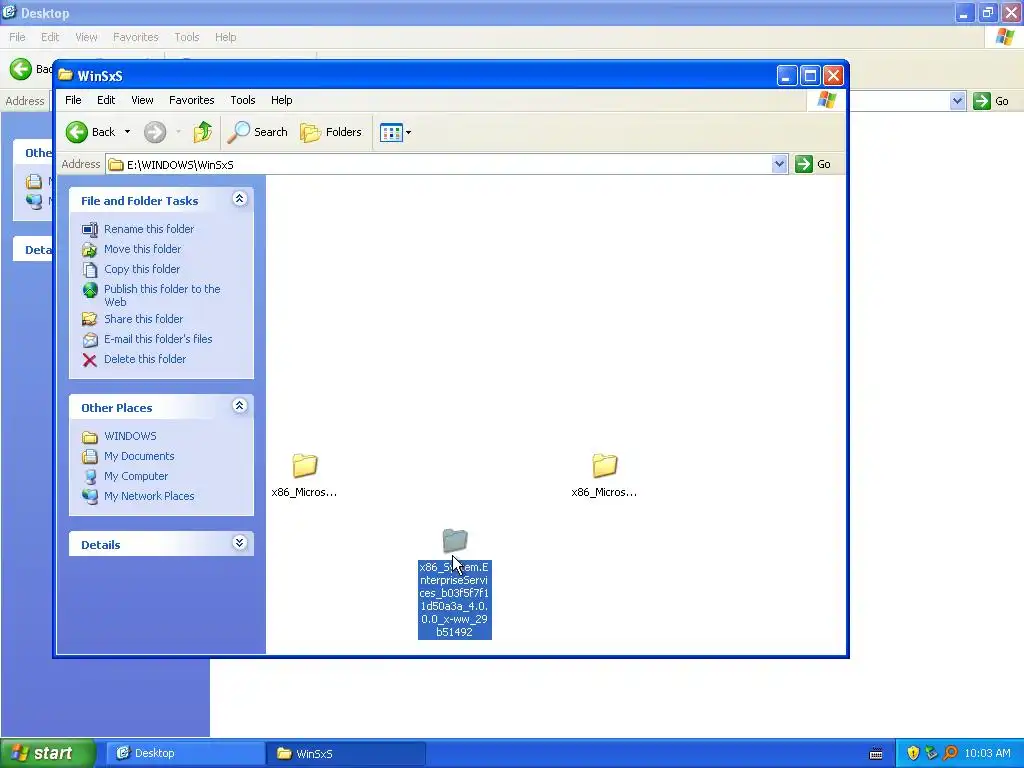Image resolution: width=1024 pixels, height=768 pixels.
Task: Open Tools menu in Desktop window
Action: pos(186,37)
